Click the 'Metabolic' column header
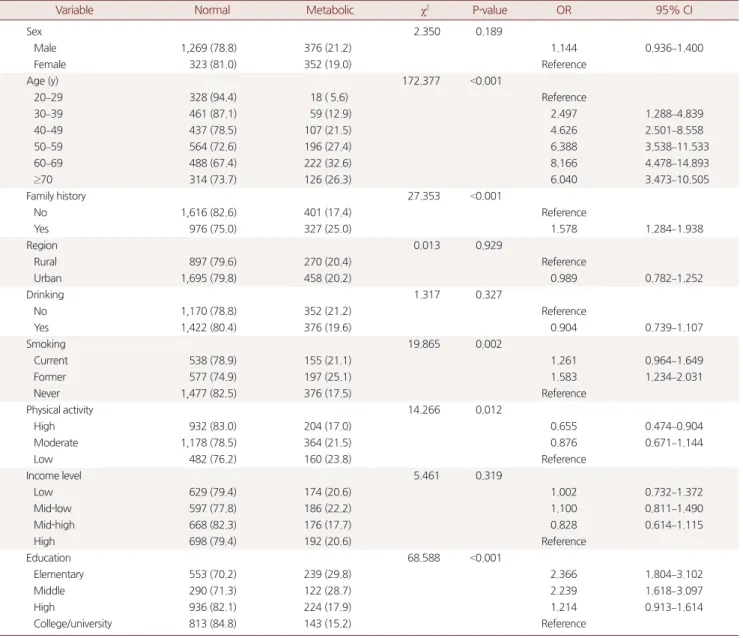Viewport: 743px width, 638px height. pyautogui.click(x=330, y=10)
